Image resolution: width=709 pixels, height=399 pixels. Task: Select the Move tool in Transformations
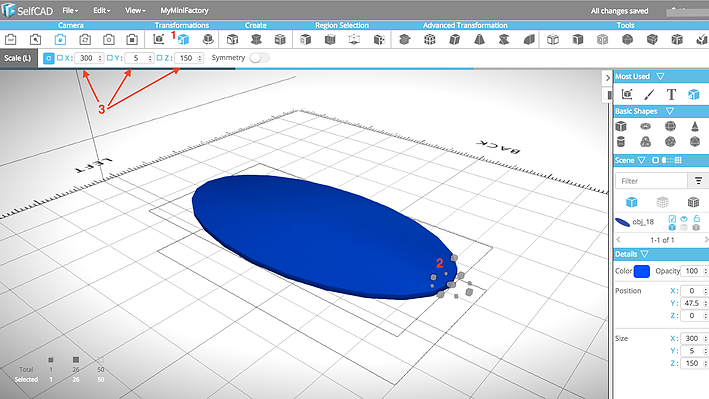pos(159,39)
